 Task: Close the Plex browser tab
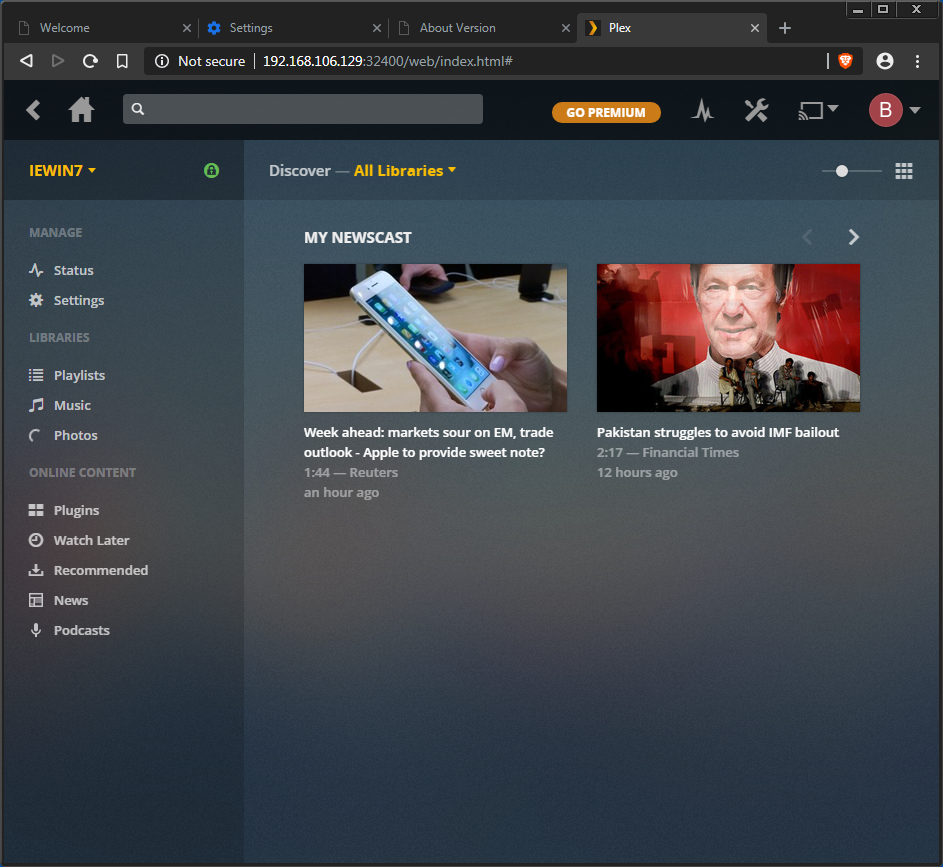[x=755, y=28]
